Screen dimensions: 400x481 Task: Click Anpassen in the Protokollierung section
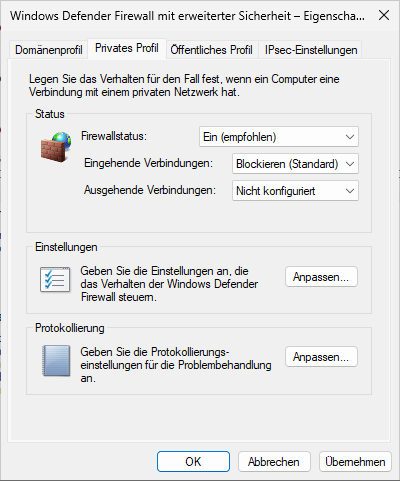pos(321,357)
